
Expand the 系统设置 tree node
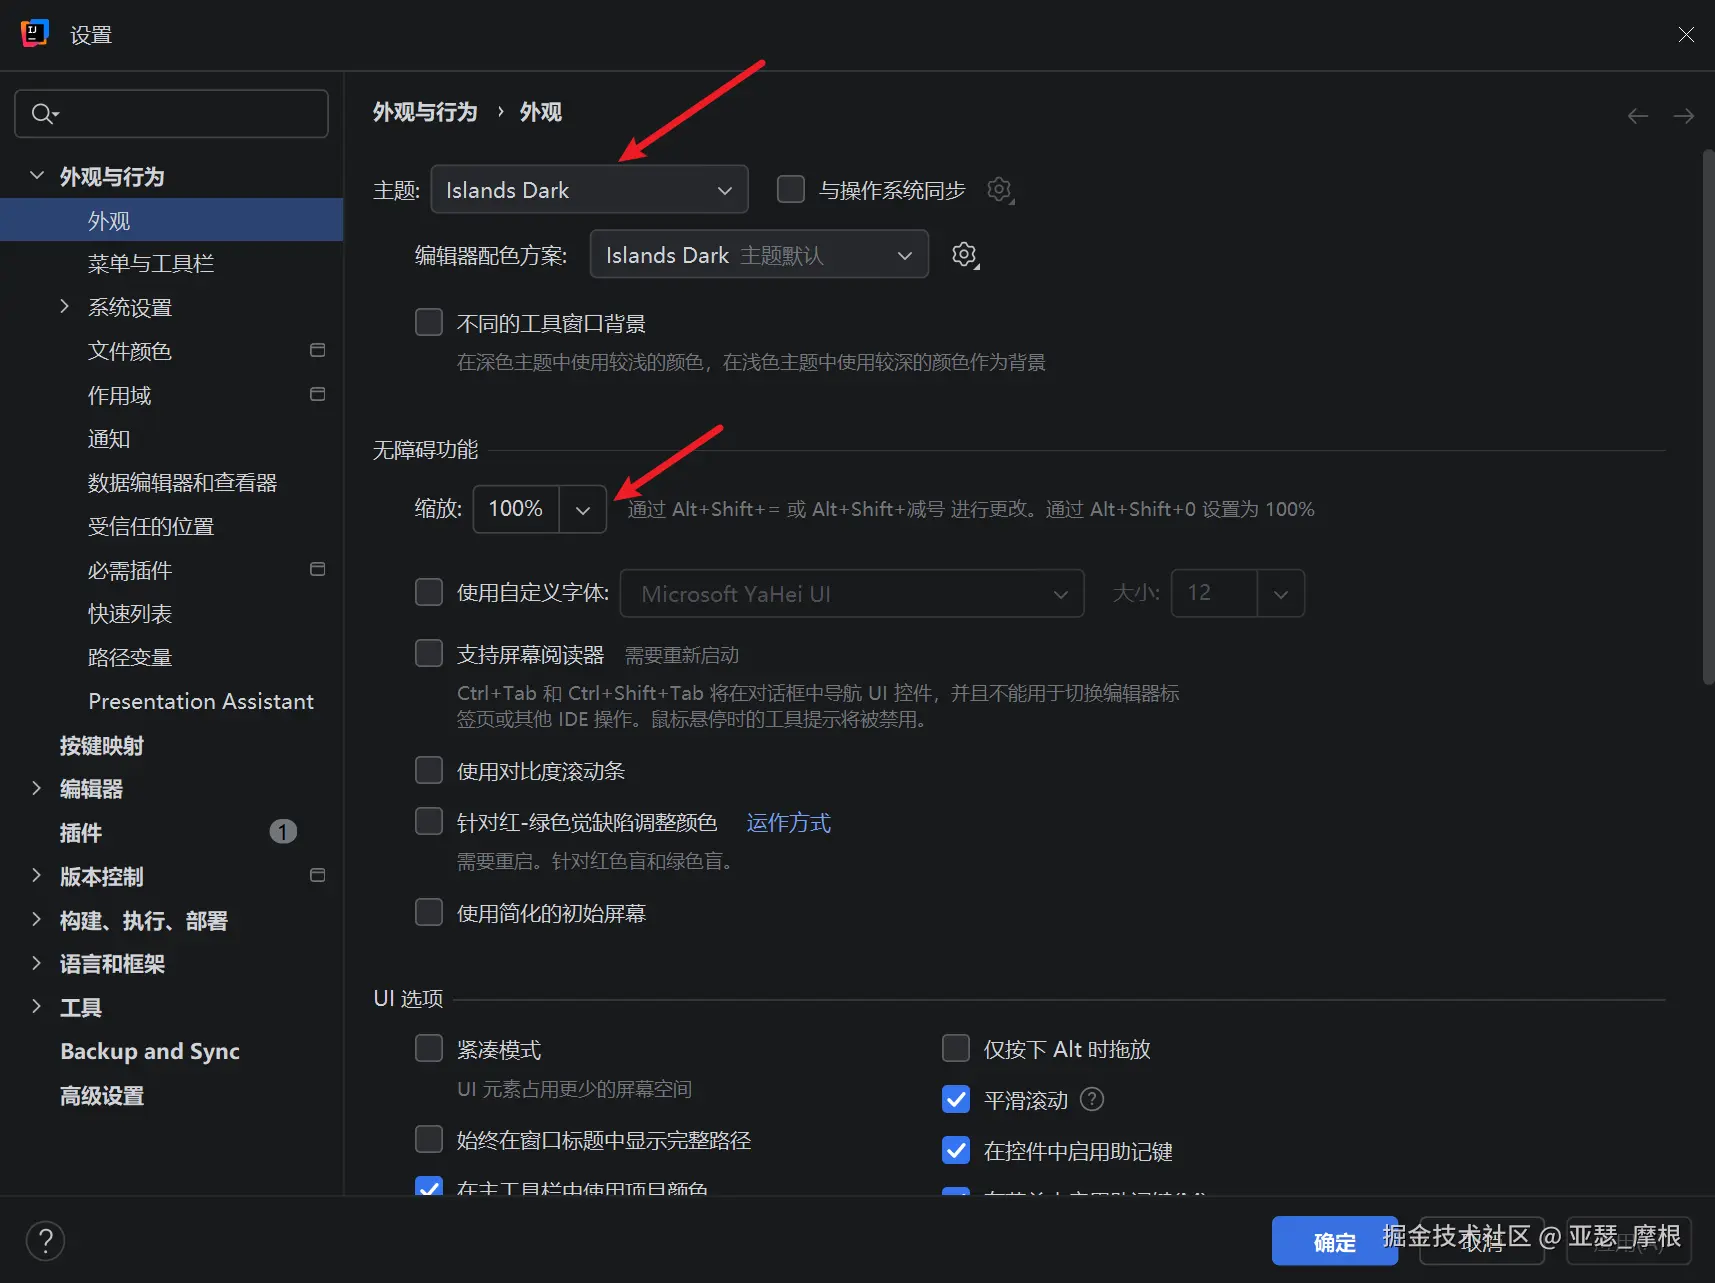65,306
